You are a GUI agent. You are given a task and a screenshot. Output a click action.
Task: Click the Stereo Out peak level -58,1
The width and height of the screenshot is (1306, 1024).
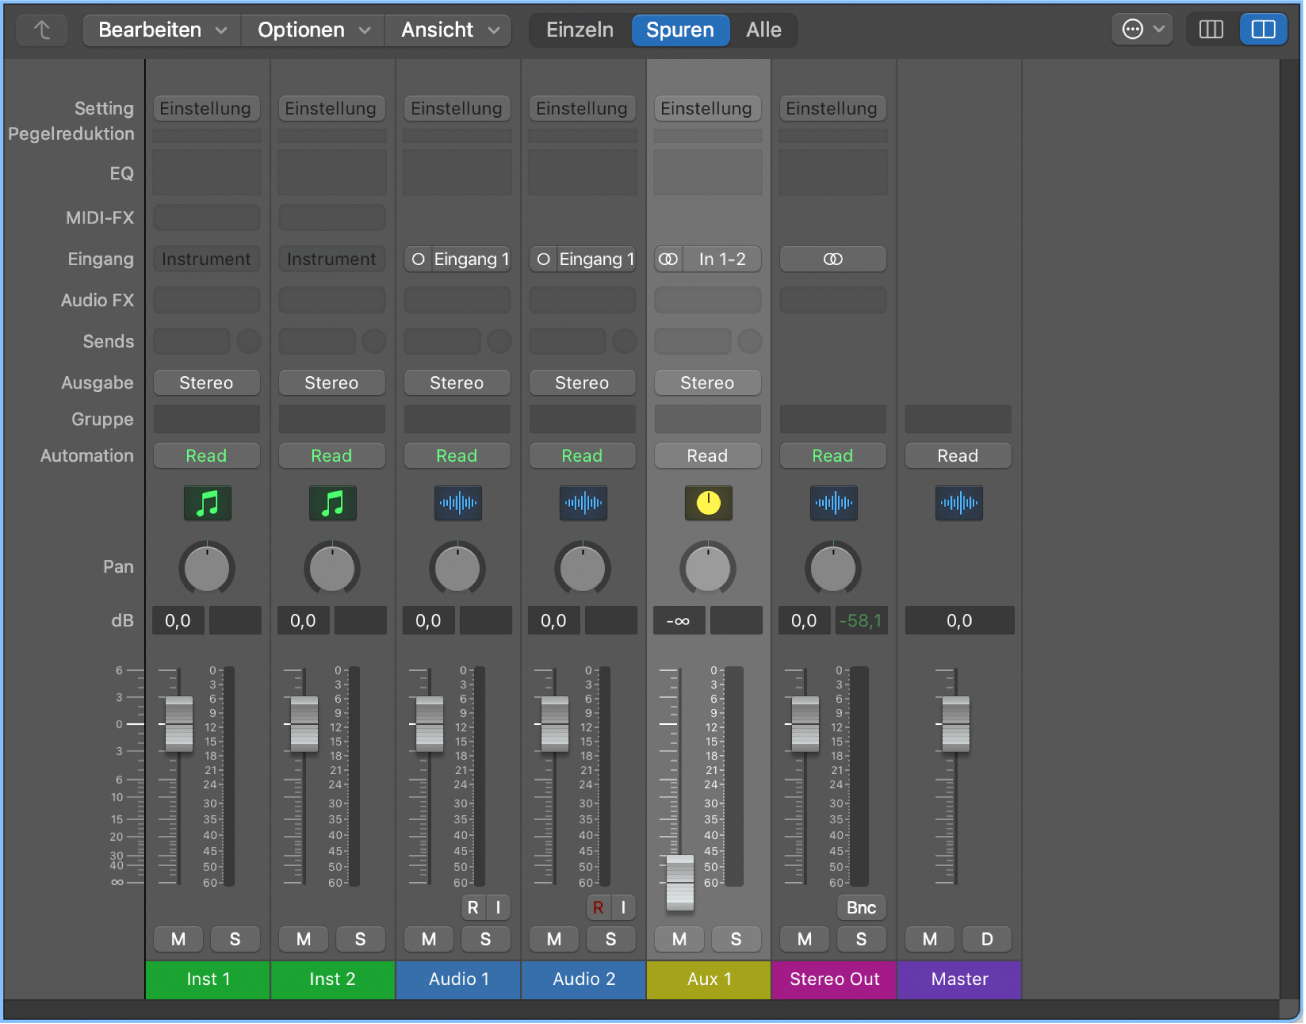click(860, 620)
